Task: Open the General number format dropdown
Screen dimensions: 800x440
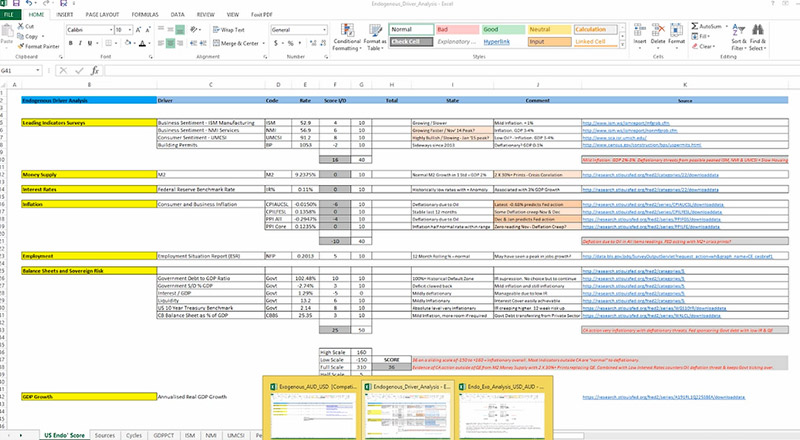Action: coord(324,30)
